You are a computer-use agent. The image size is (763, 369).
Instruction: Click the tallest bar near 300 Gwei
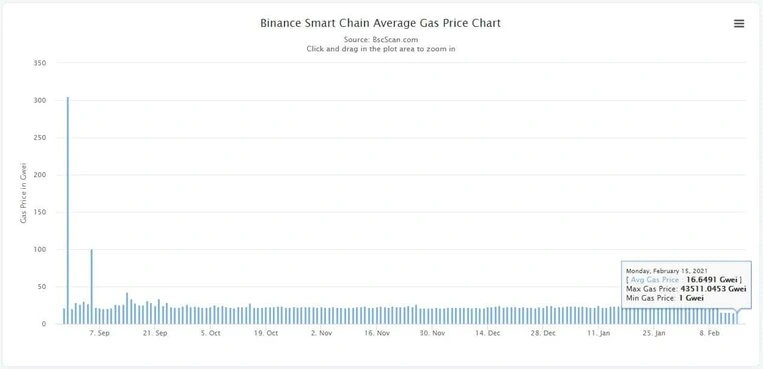(x=68, y=210)
